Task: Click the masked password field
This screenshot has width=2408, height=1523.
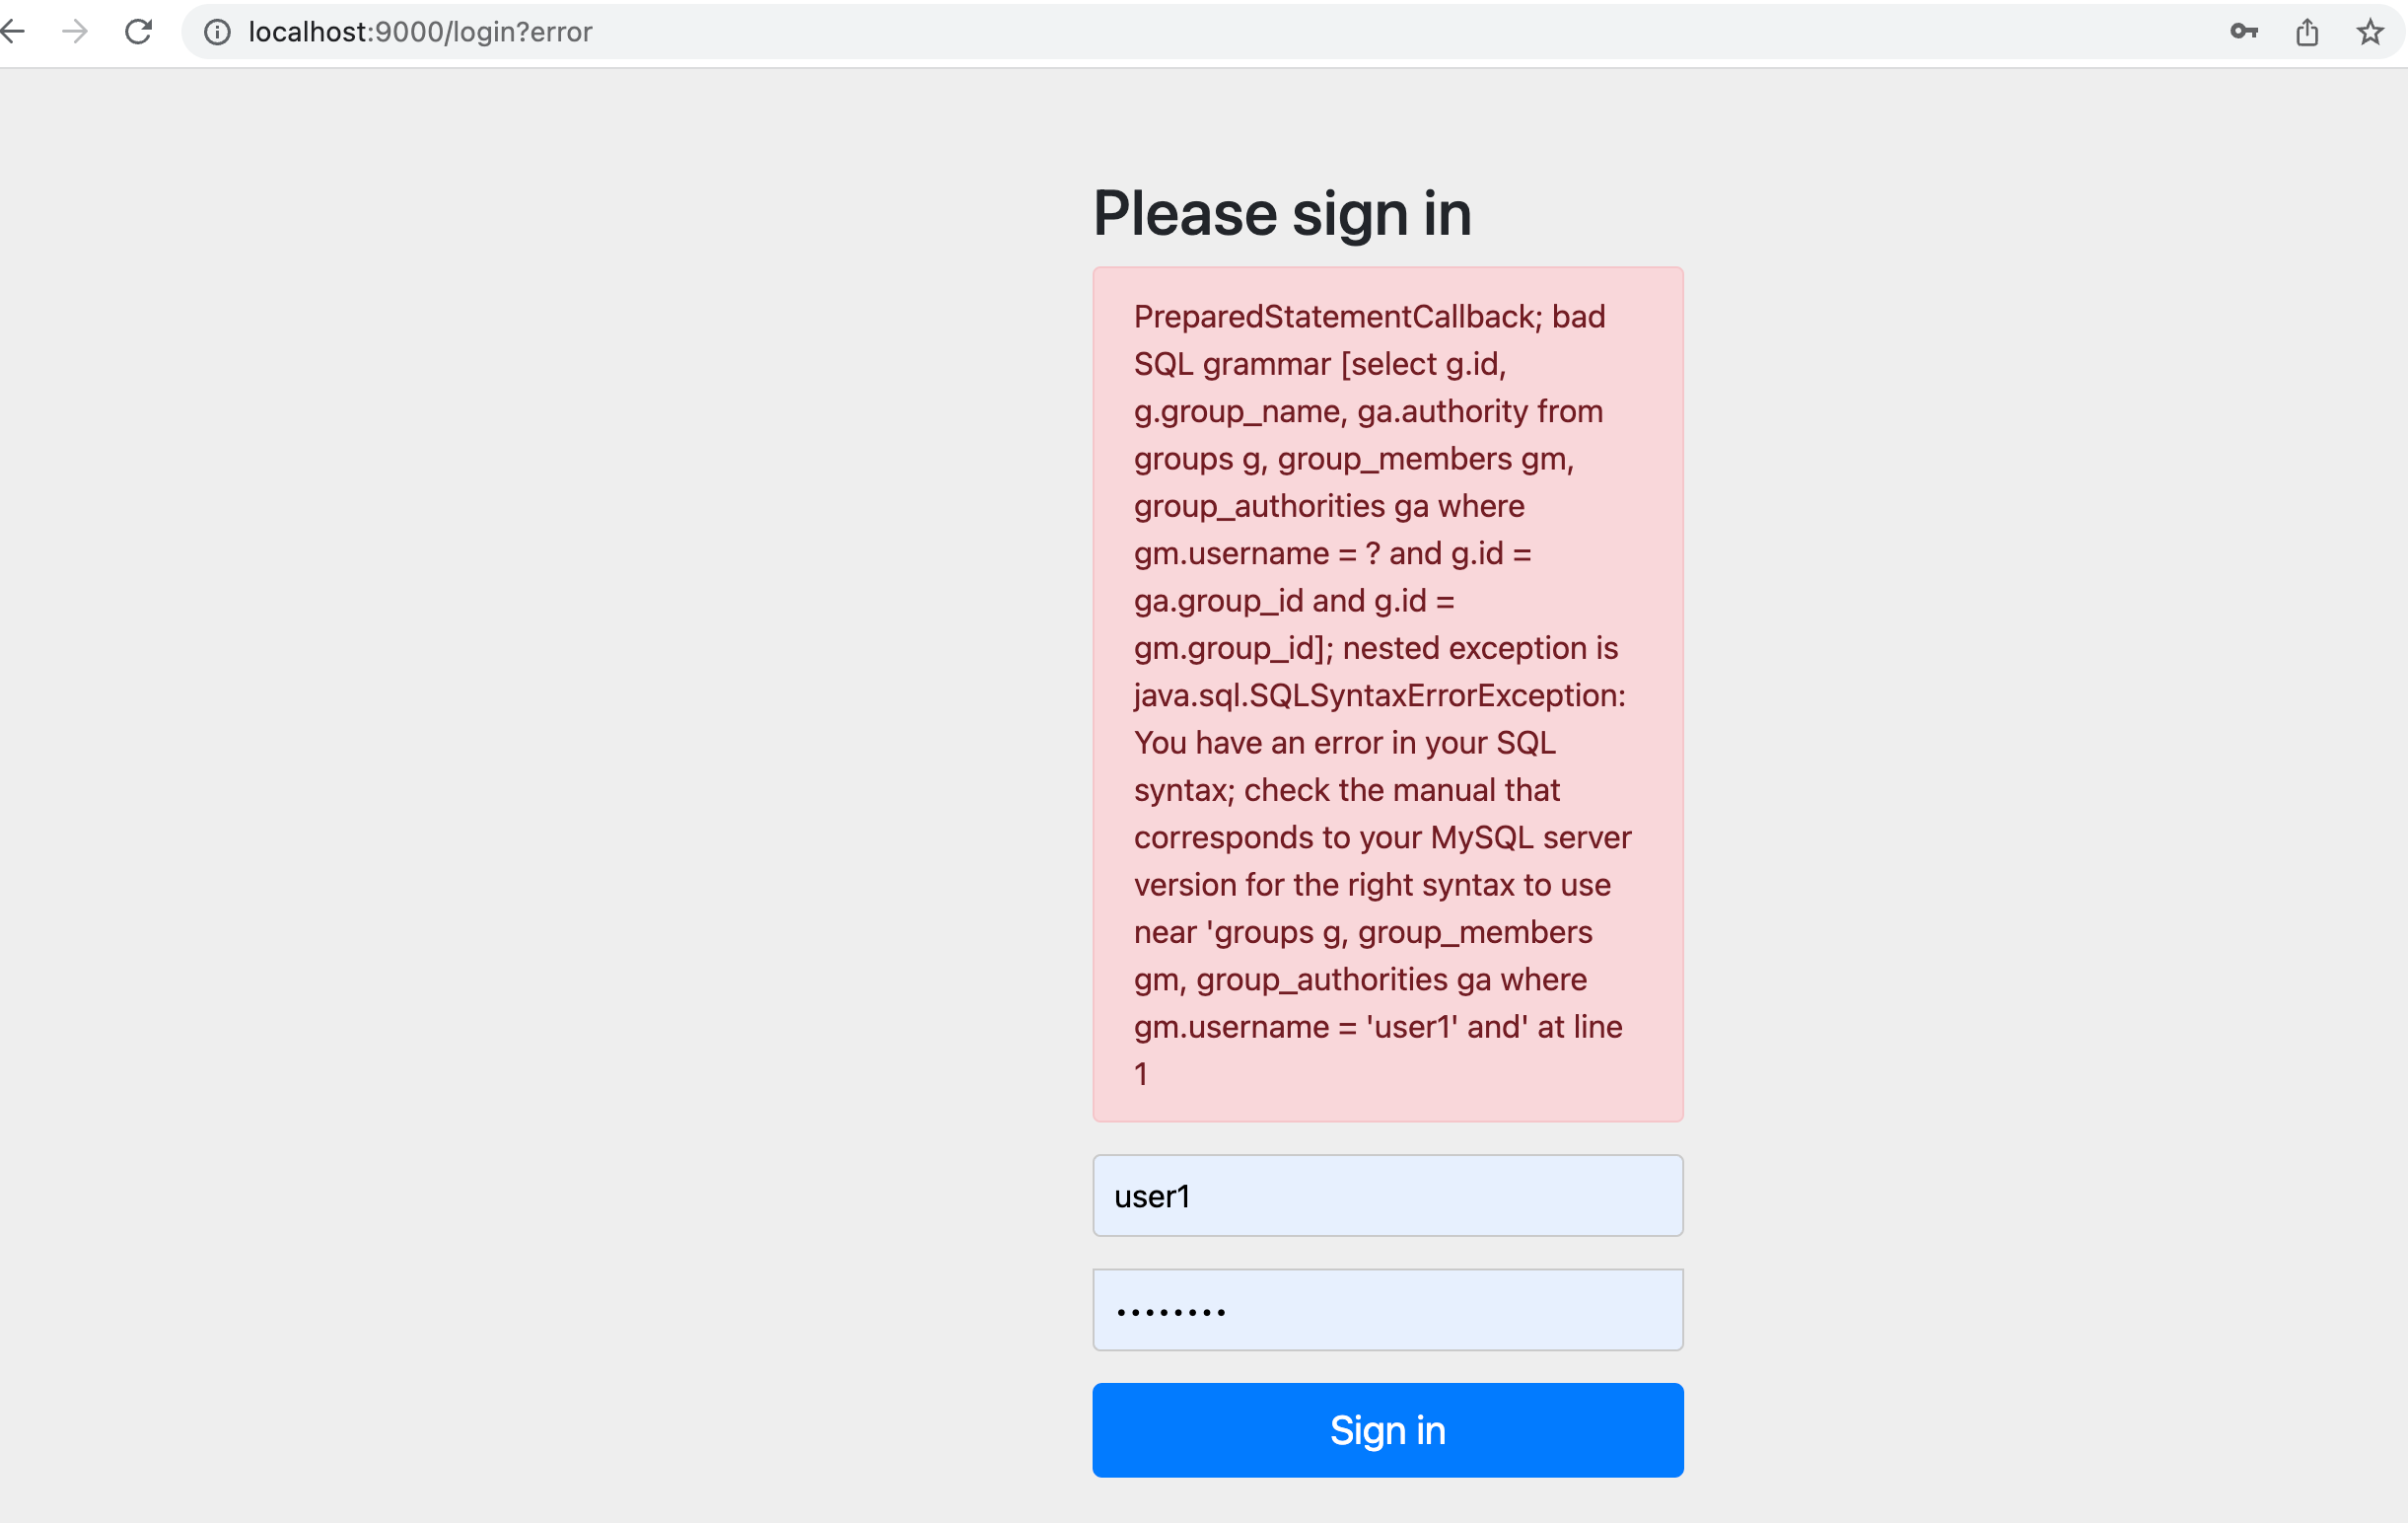Action: click(x=1387, y=1309)
